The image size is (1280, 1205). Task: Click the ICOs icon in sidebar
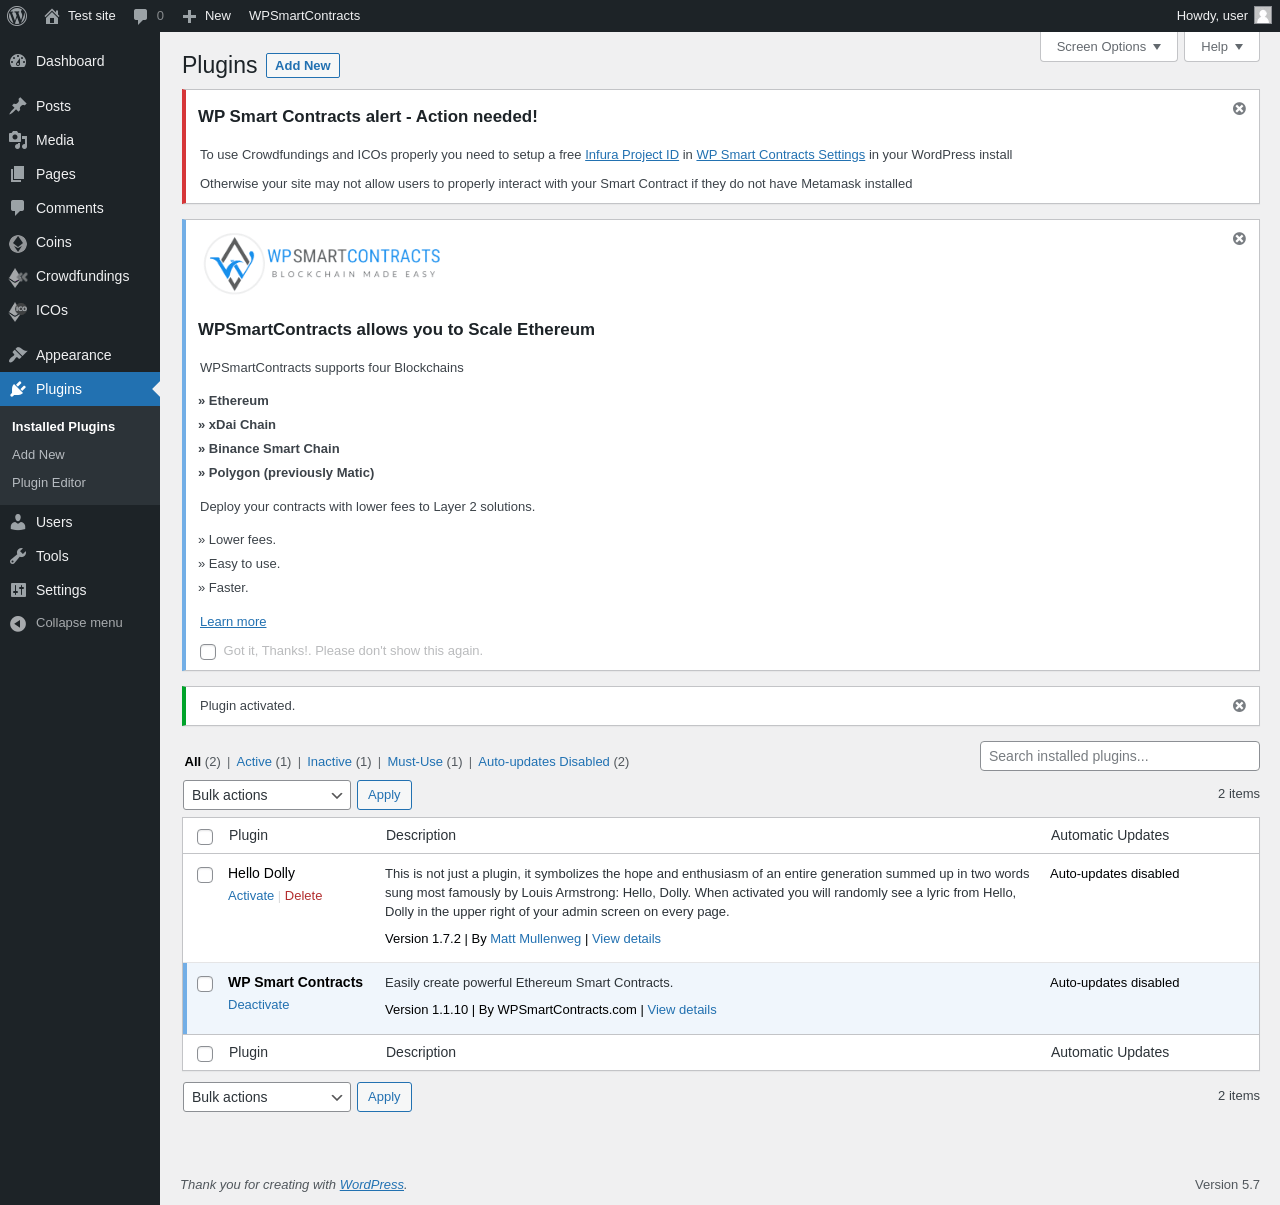point(18,310)
